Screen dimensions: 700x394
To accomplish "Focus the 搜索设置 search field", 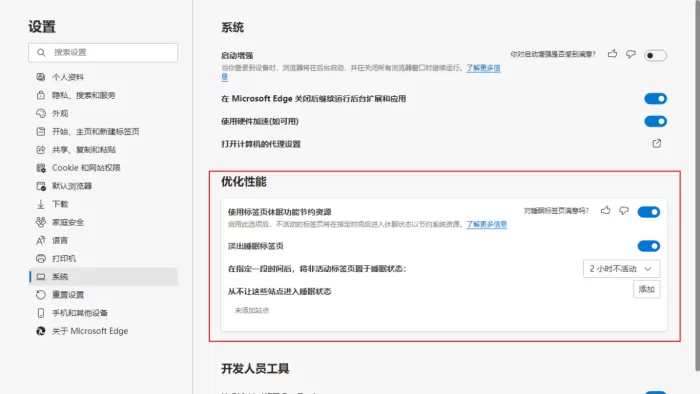I will click(103, 52).
